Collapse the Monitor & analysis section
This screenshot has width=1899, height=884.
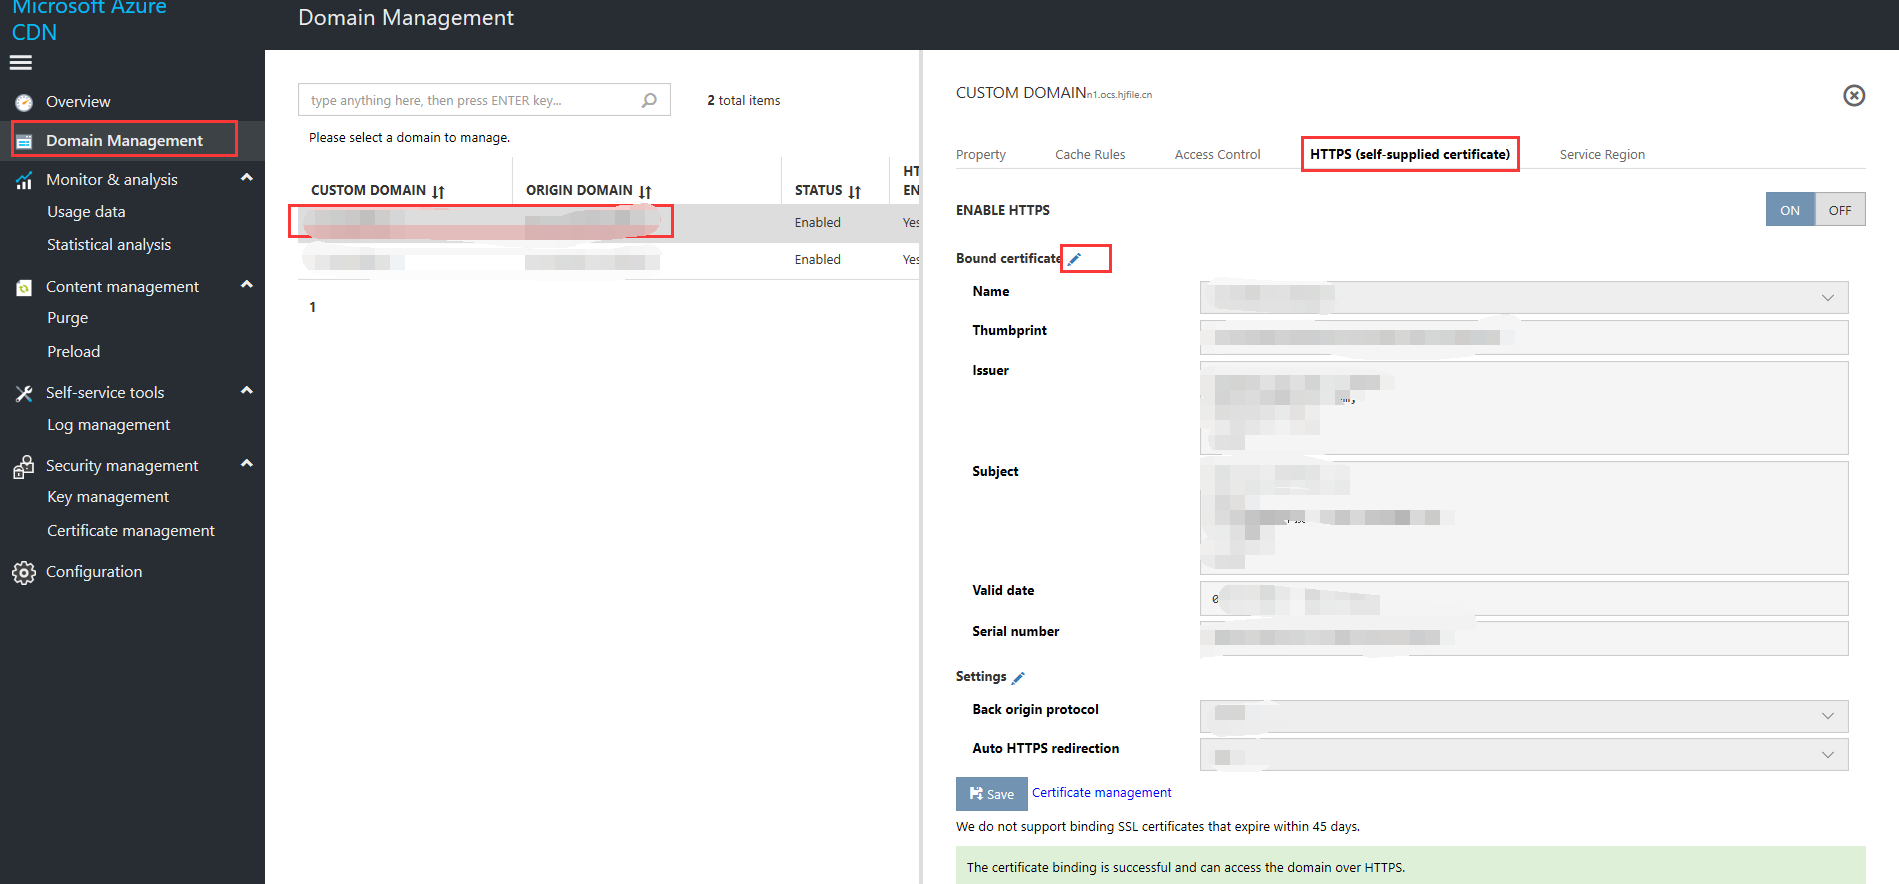(x=246, y=178)
